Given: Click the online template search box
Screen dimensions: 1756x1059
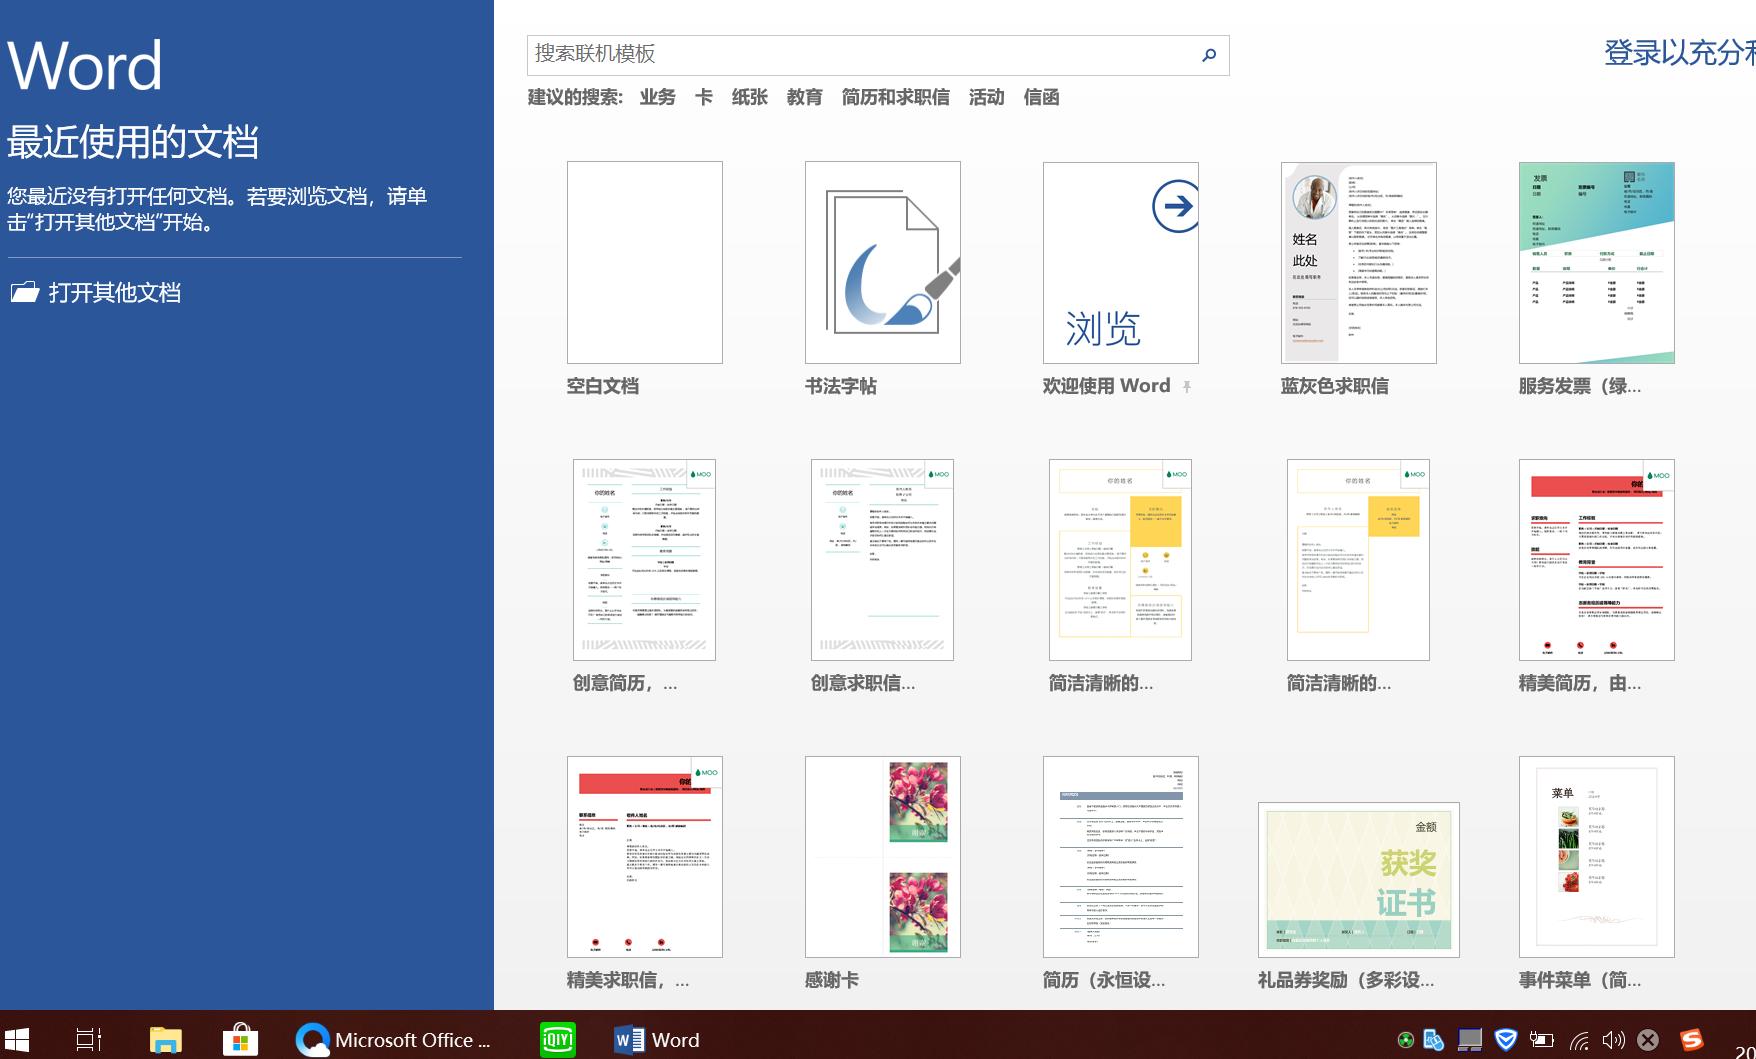Looking at the screenshot, I should click(x=860, y=55).
